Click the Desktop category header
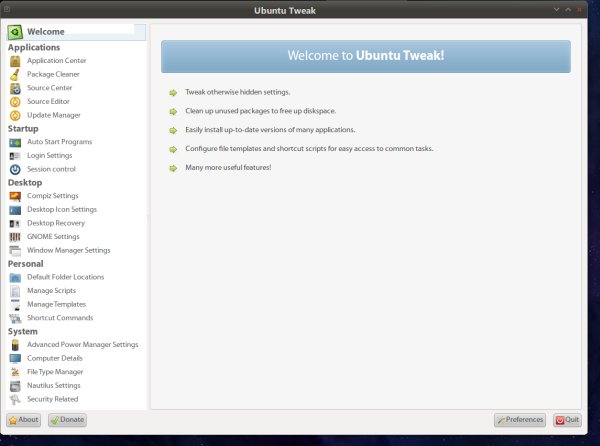The width and height of the screenshot is (600, 446). [25, 182]
